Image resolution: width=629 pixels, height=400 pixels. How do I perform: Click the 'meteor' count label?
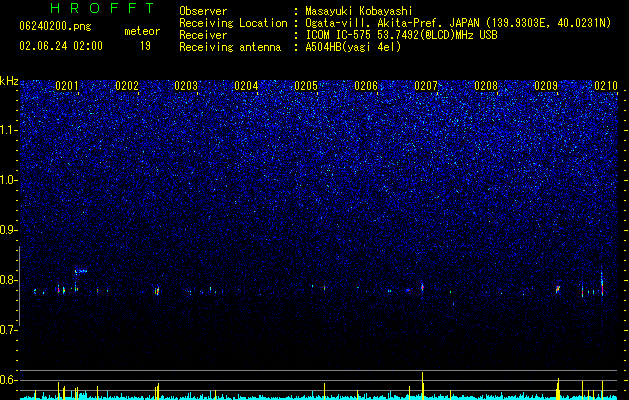coord(142,31)
